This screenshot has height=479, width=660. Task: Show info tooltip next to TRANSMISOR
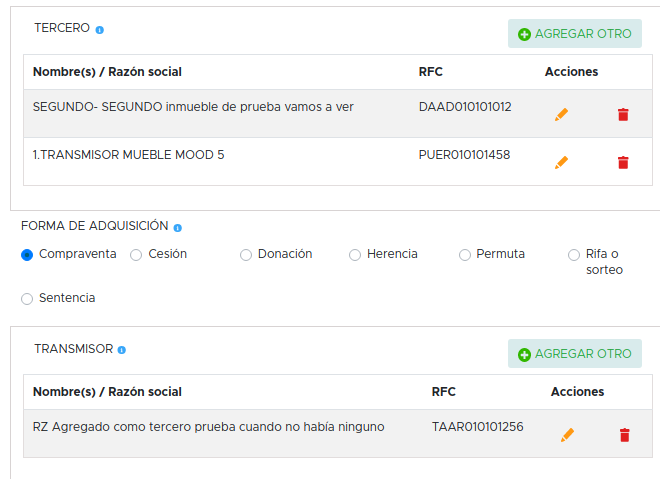pyautogui.click(x=122, y=350)
